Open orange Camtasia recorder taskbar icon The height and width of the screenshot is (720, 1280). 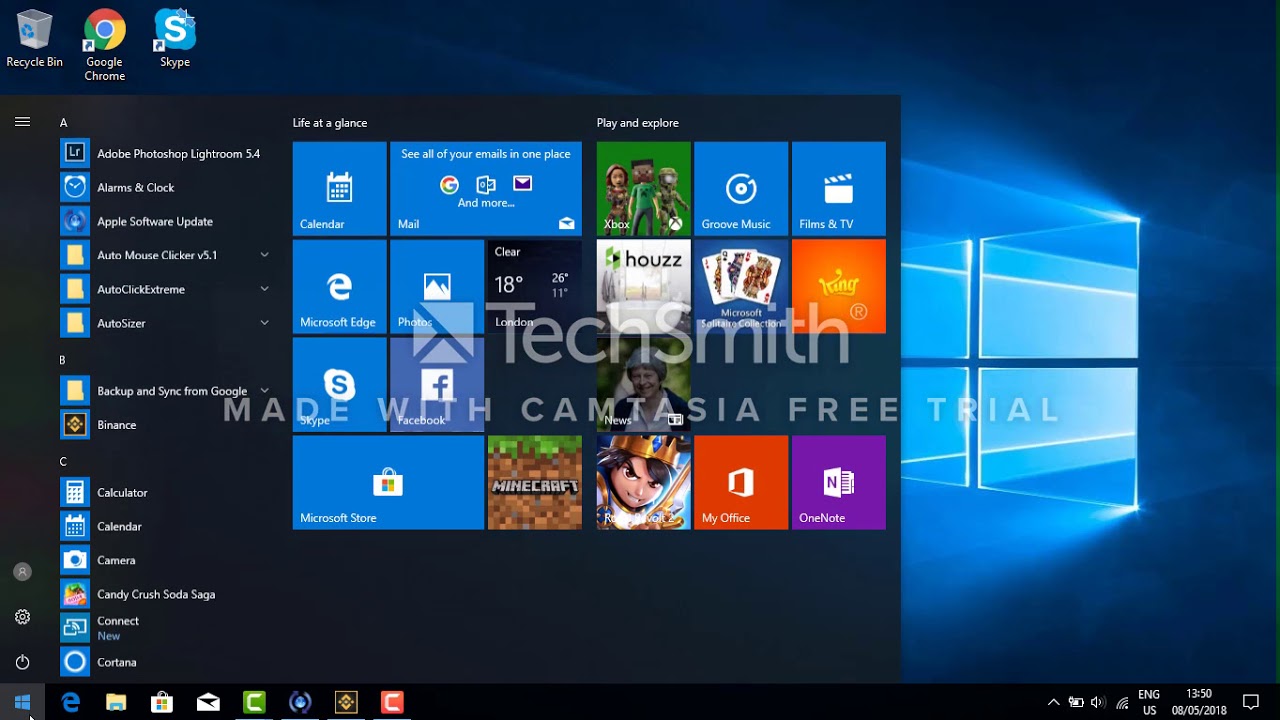coord(392,702)
